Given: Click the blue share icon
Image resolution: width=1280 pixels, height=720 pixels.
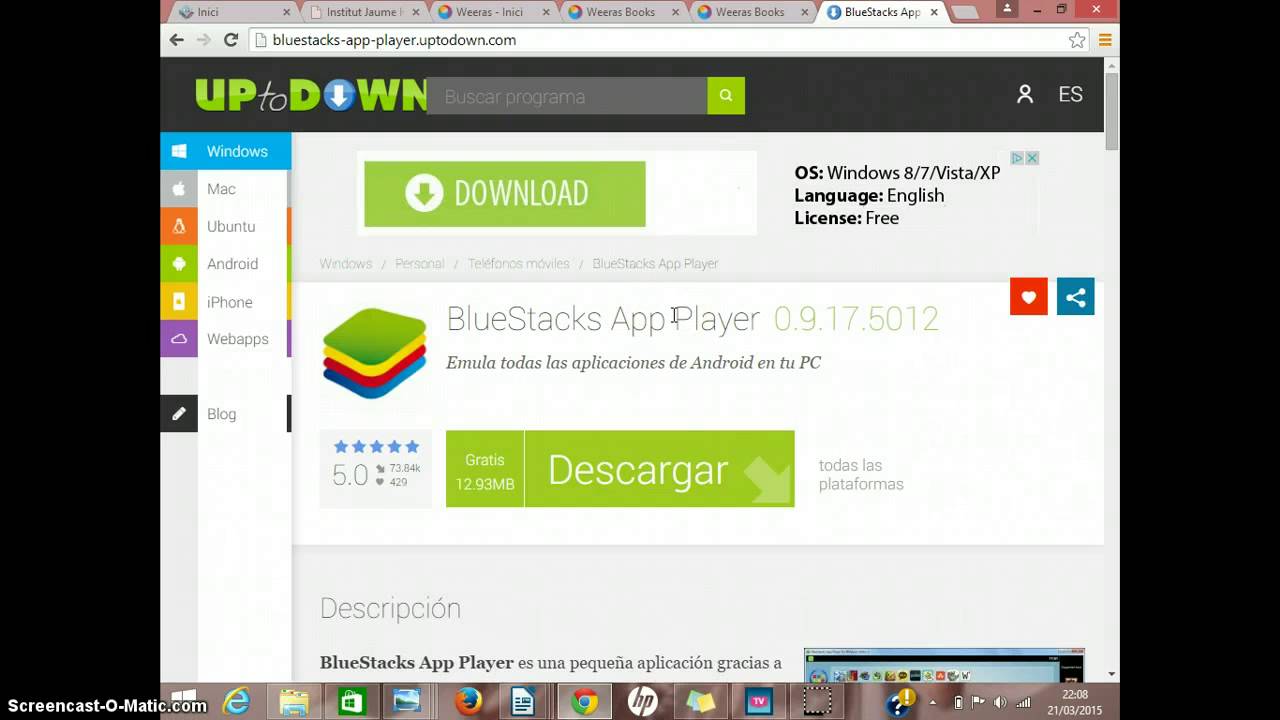Looking at the screenshot, I should (x=1076, y=297).
